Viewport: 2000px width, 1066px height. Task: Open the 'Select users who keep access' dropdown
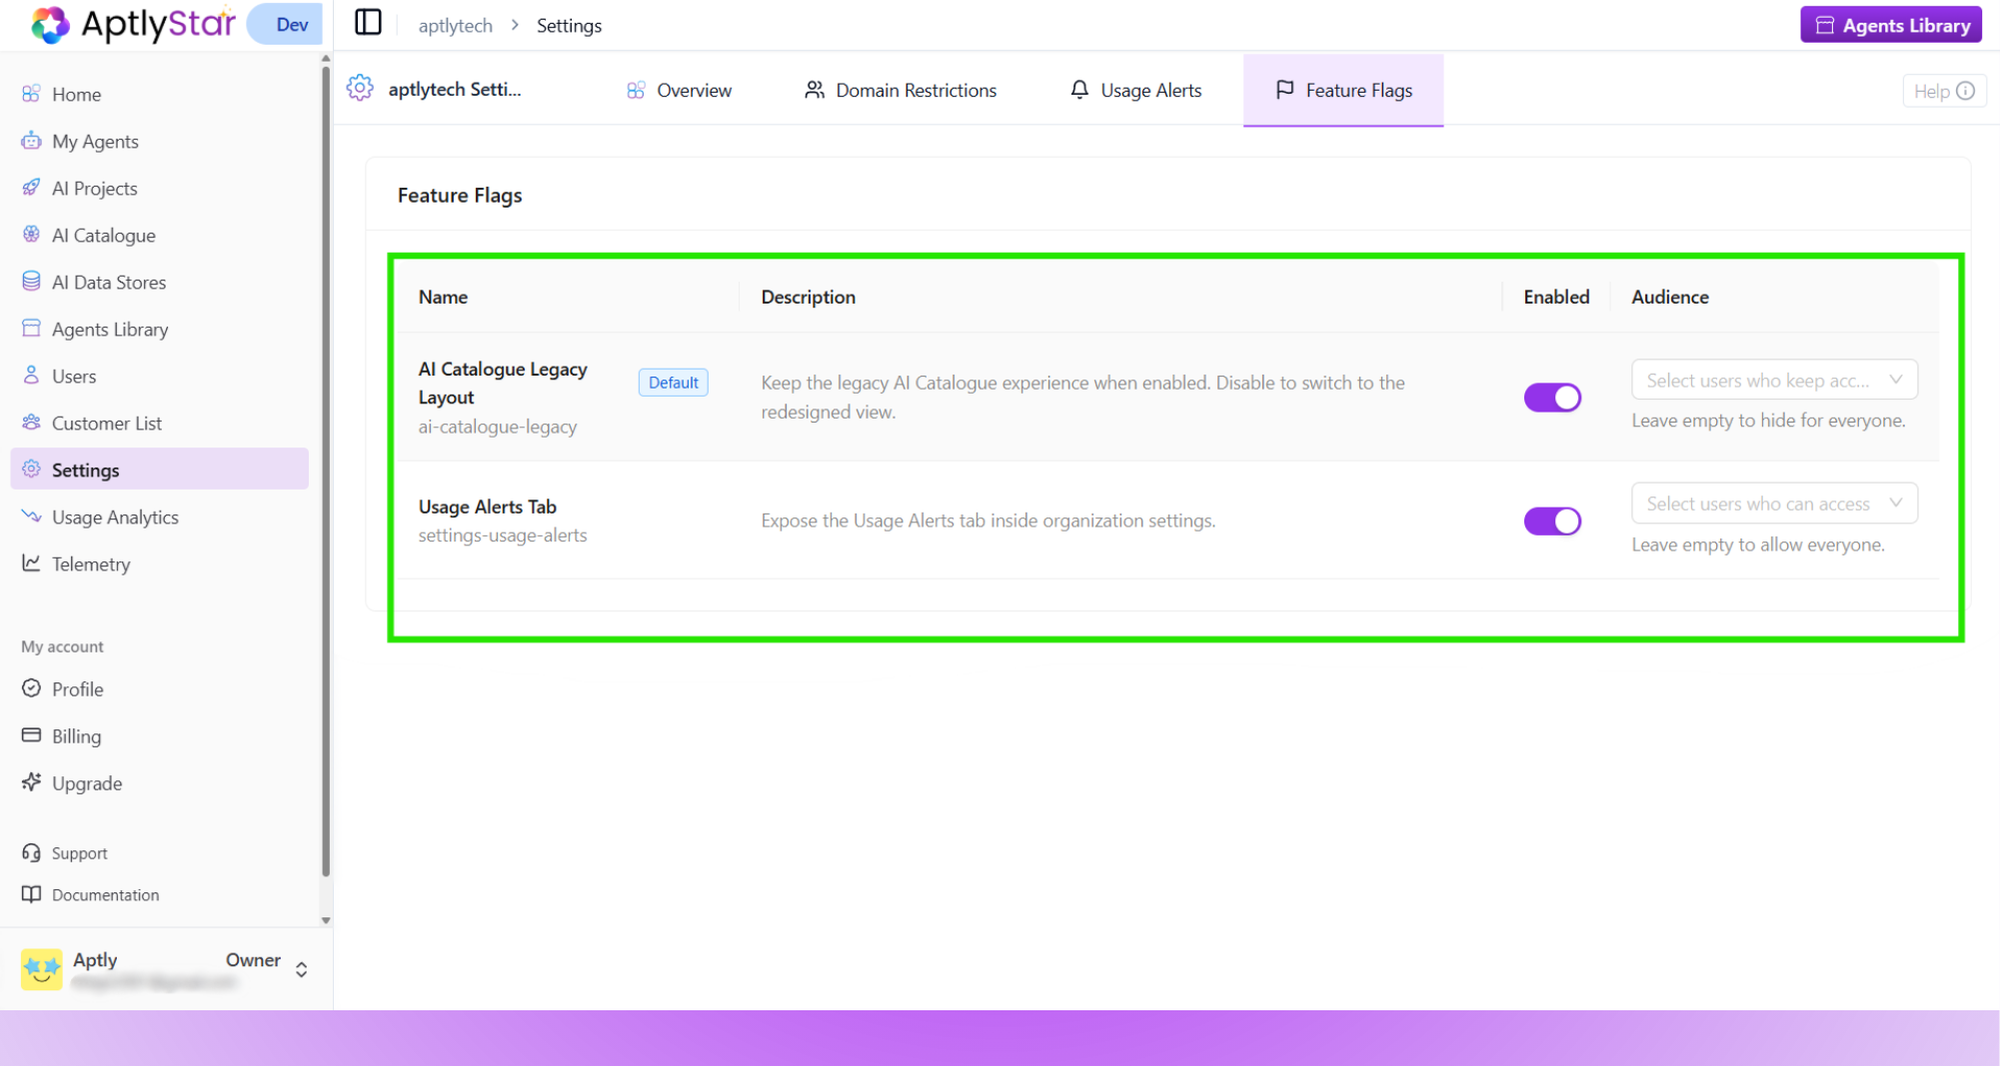click(1772, 380)
